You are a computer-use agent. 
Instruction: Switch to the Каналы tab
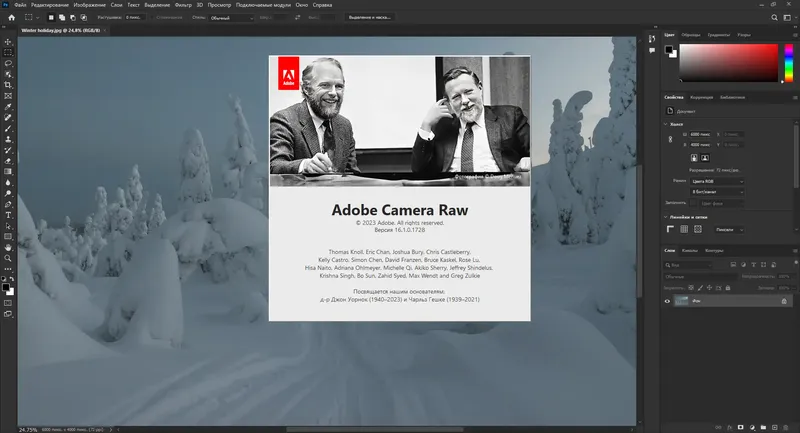click(x=690, y=250)
